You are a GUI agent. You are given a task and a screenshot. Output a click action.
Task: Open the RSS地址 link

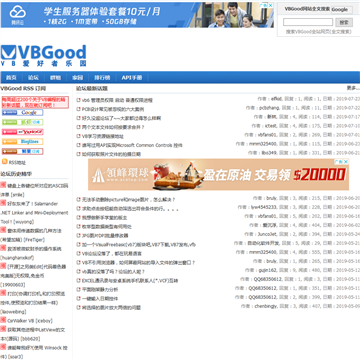(17, 163)
